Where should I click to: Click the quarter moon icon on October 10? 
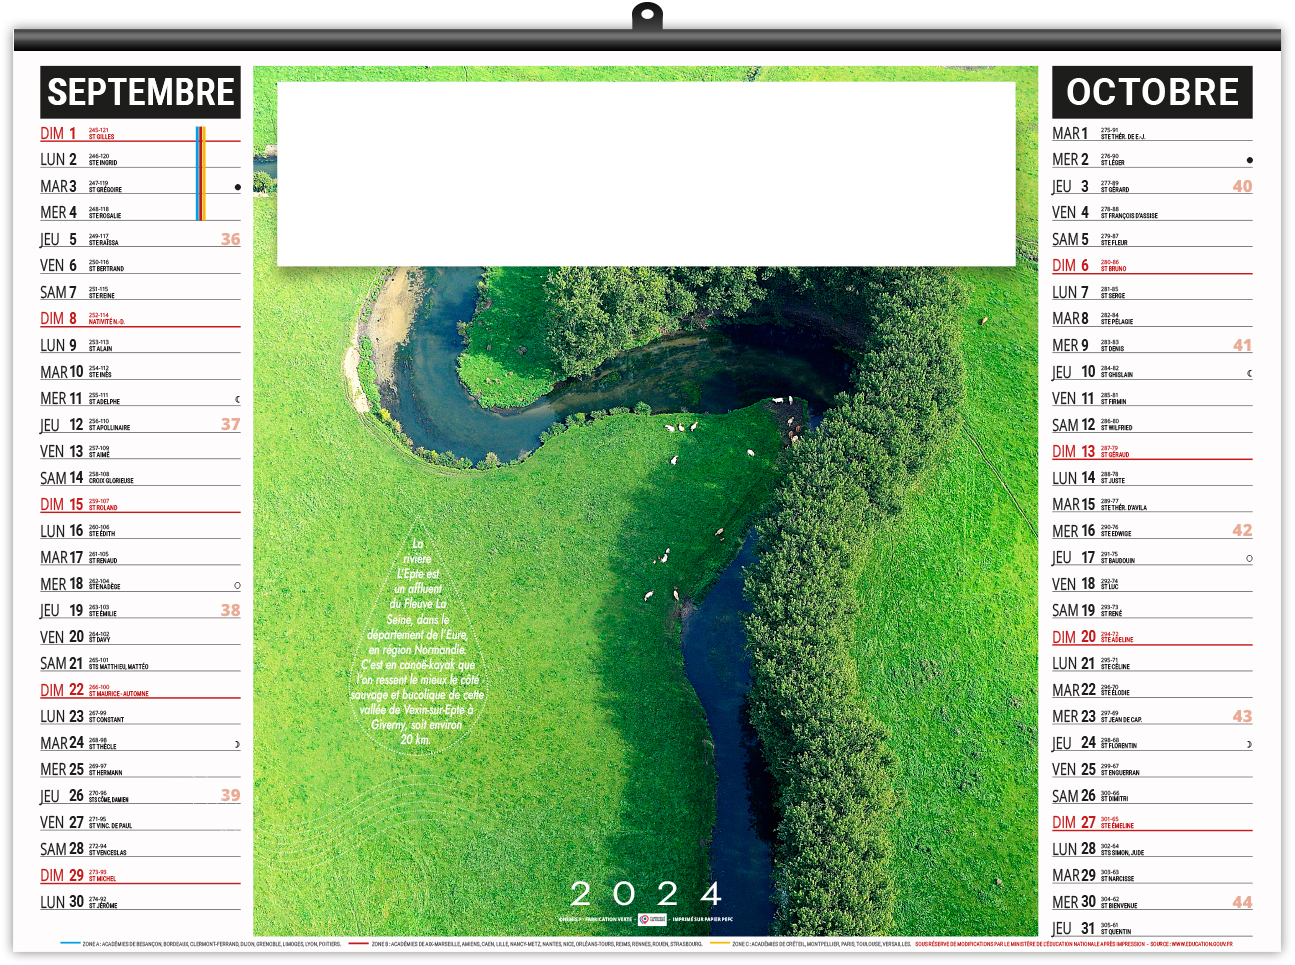click(1249, 373)
